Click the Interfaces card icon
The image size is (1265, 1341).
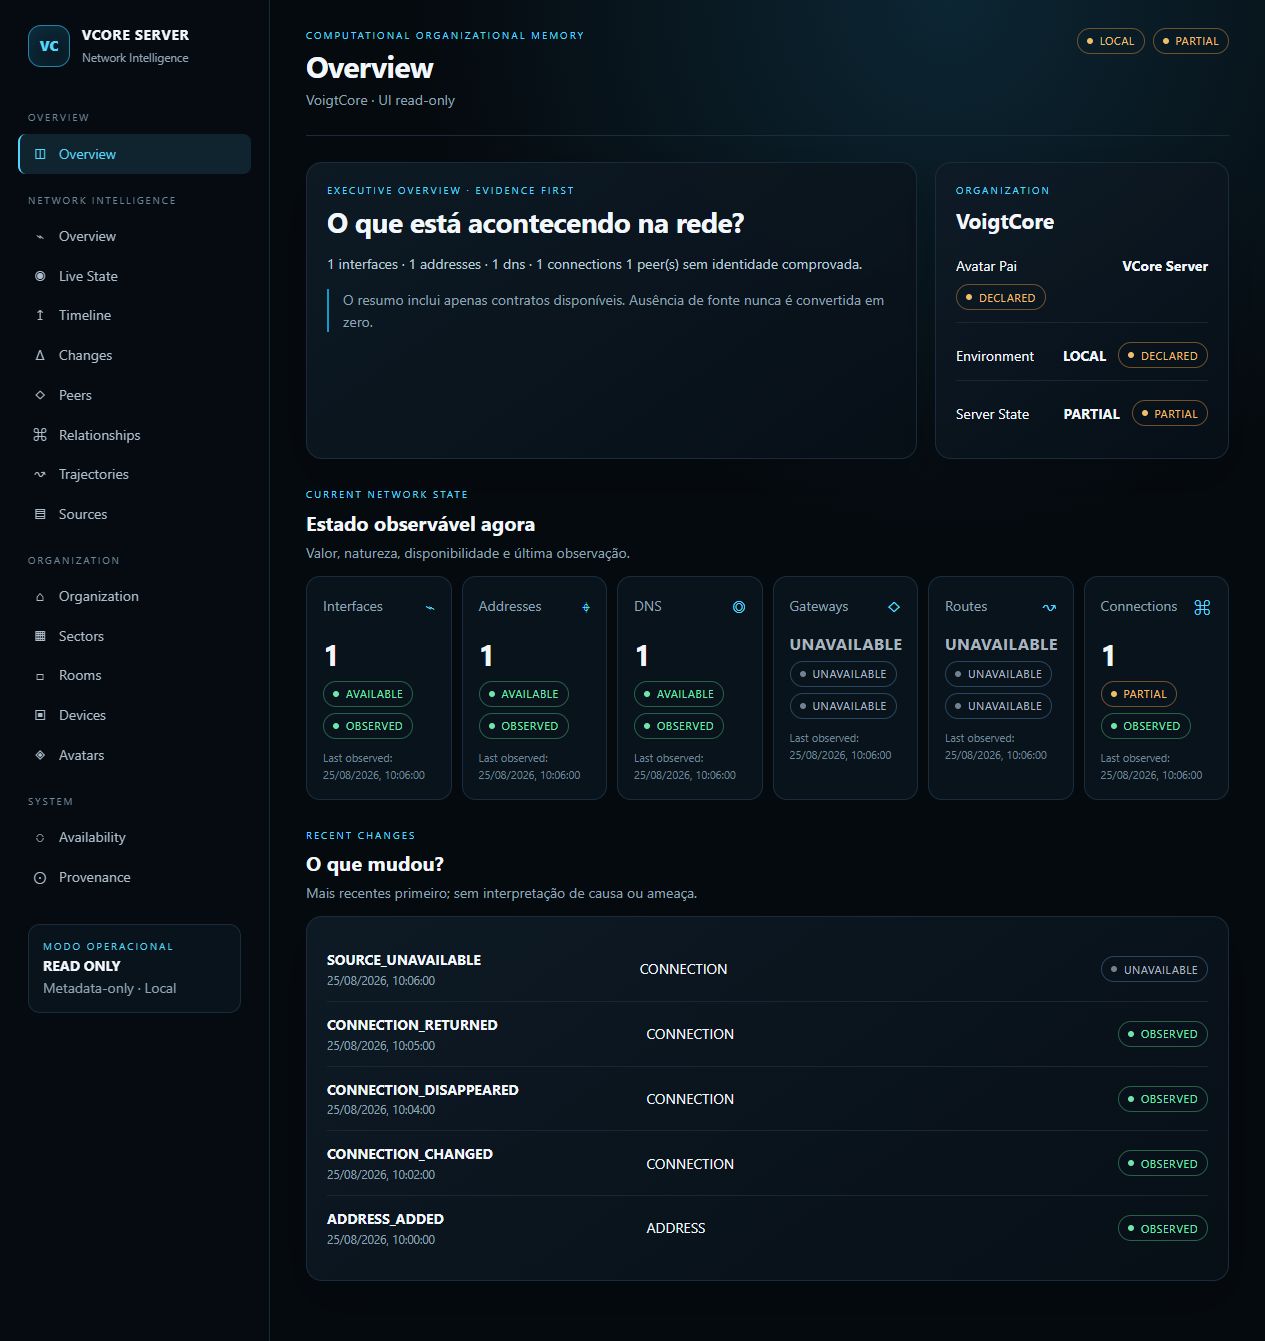pos(430,607)
